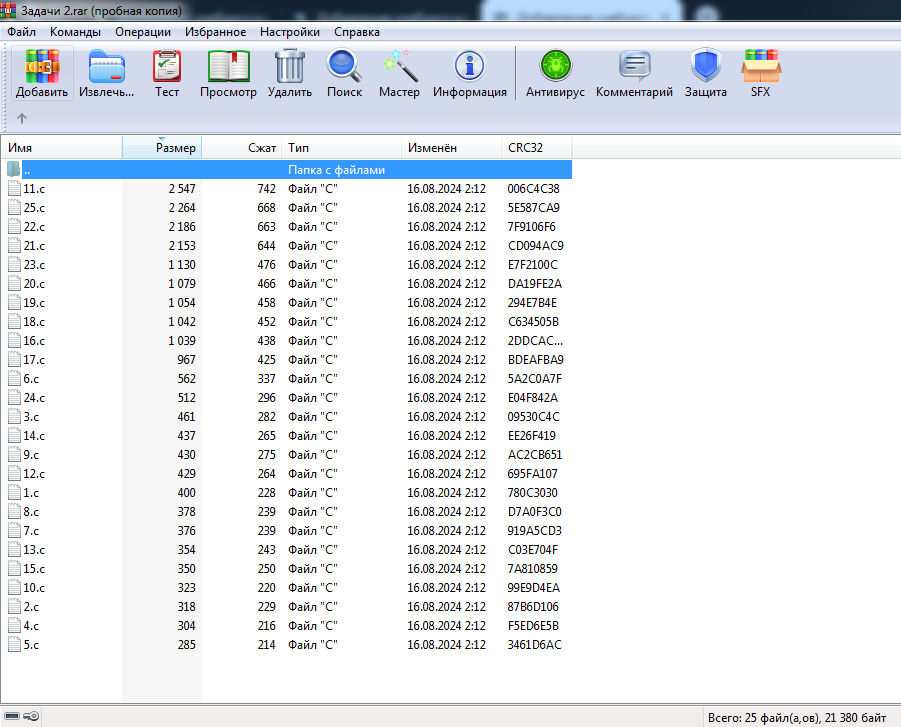Screen dimensions: 901x727
Task: Click the Добавить (Add) archive icon
Action: click(x=42, y=68)
